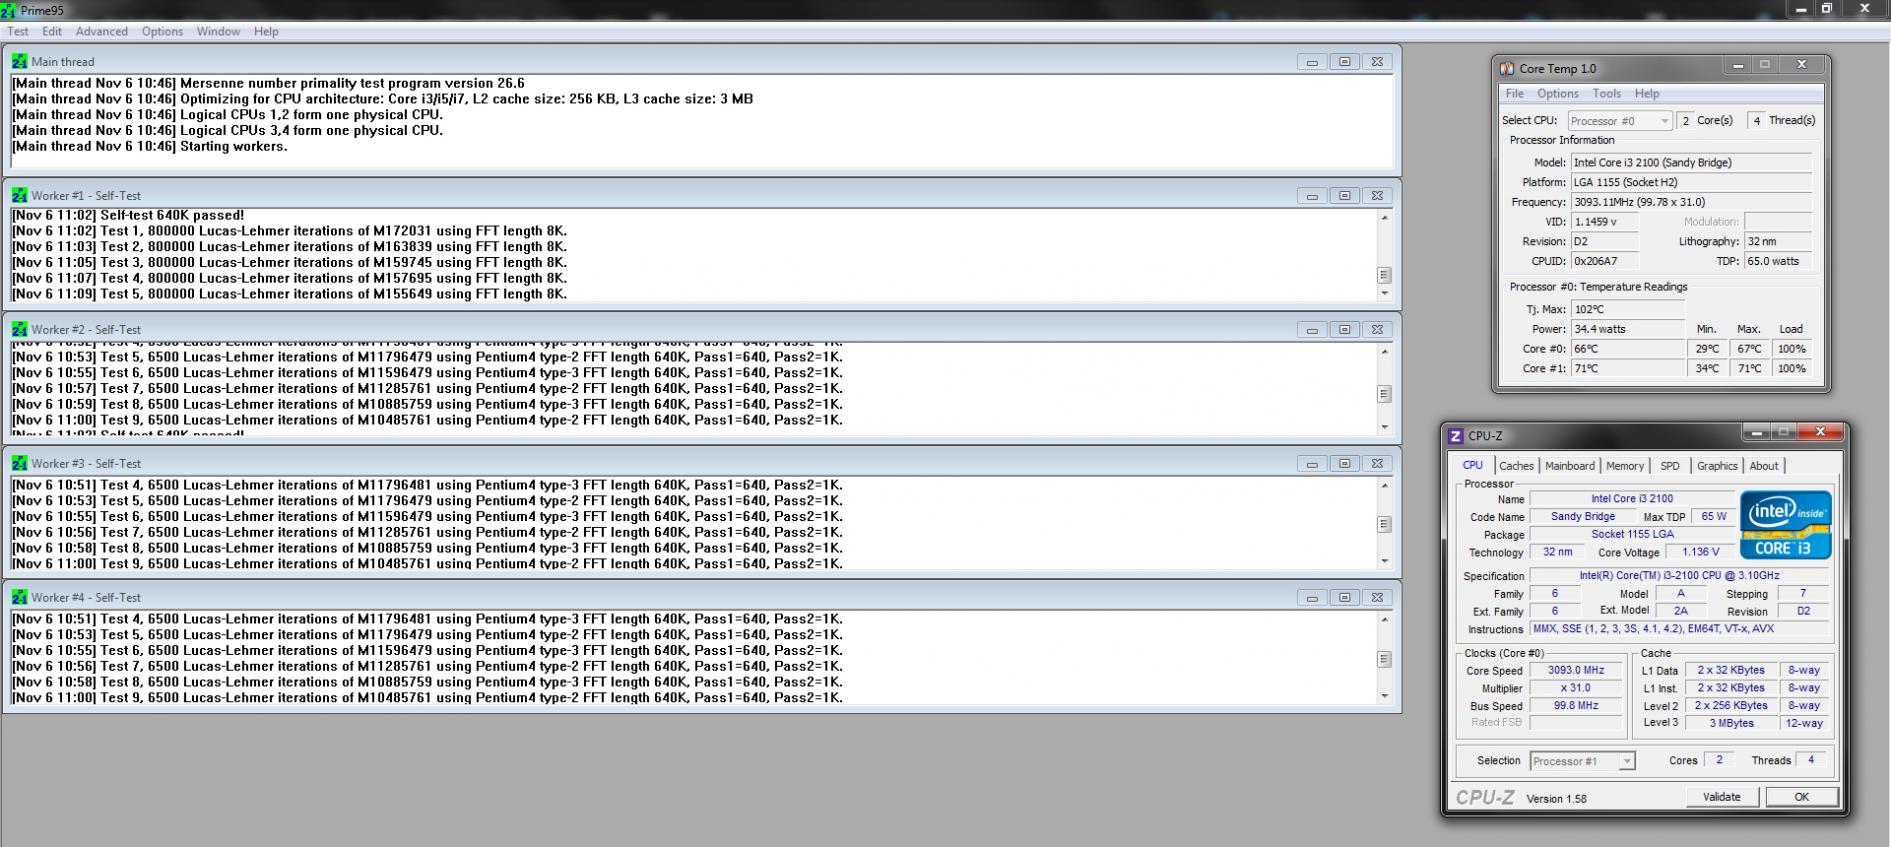Click scroll-down arrow in Worker #4 log
Image resolution: width=1891 pixels, height=847 pixels.
(1385, 695)
